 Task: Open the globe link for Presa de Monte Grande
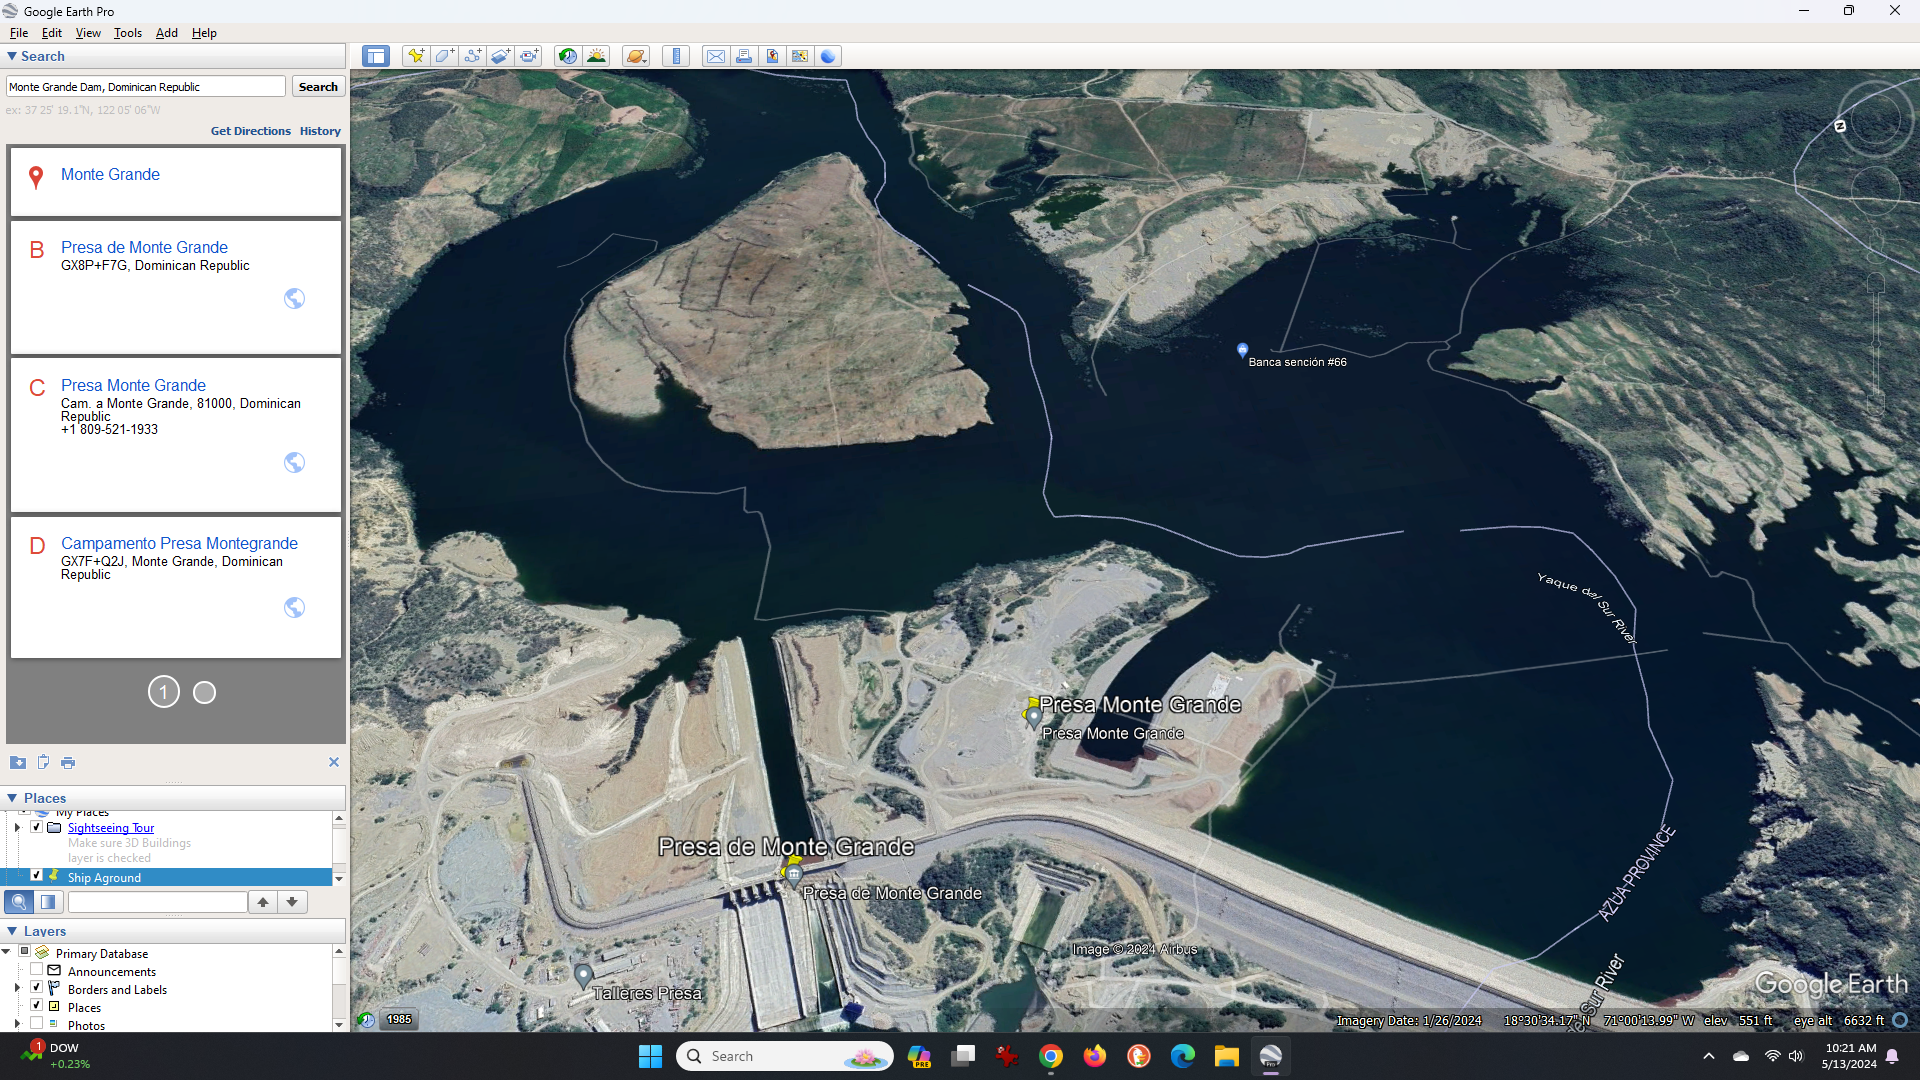(x=294, y=298)
